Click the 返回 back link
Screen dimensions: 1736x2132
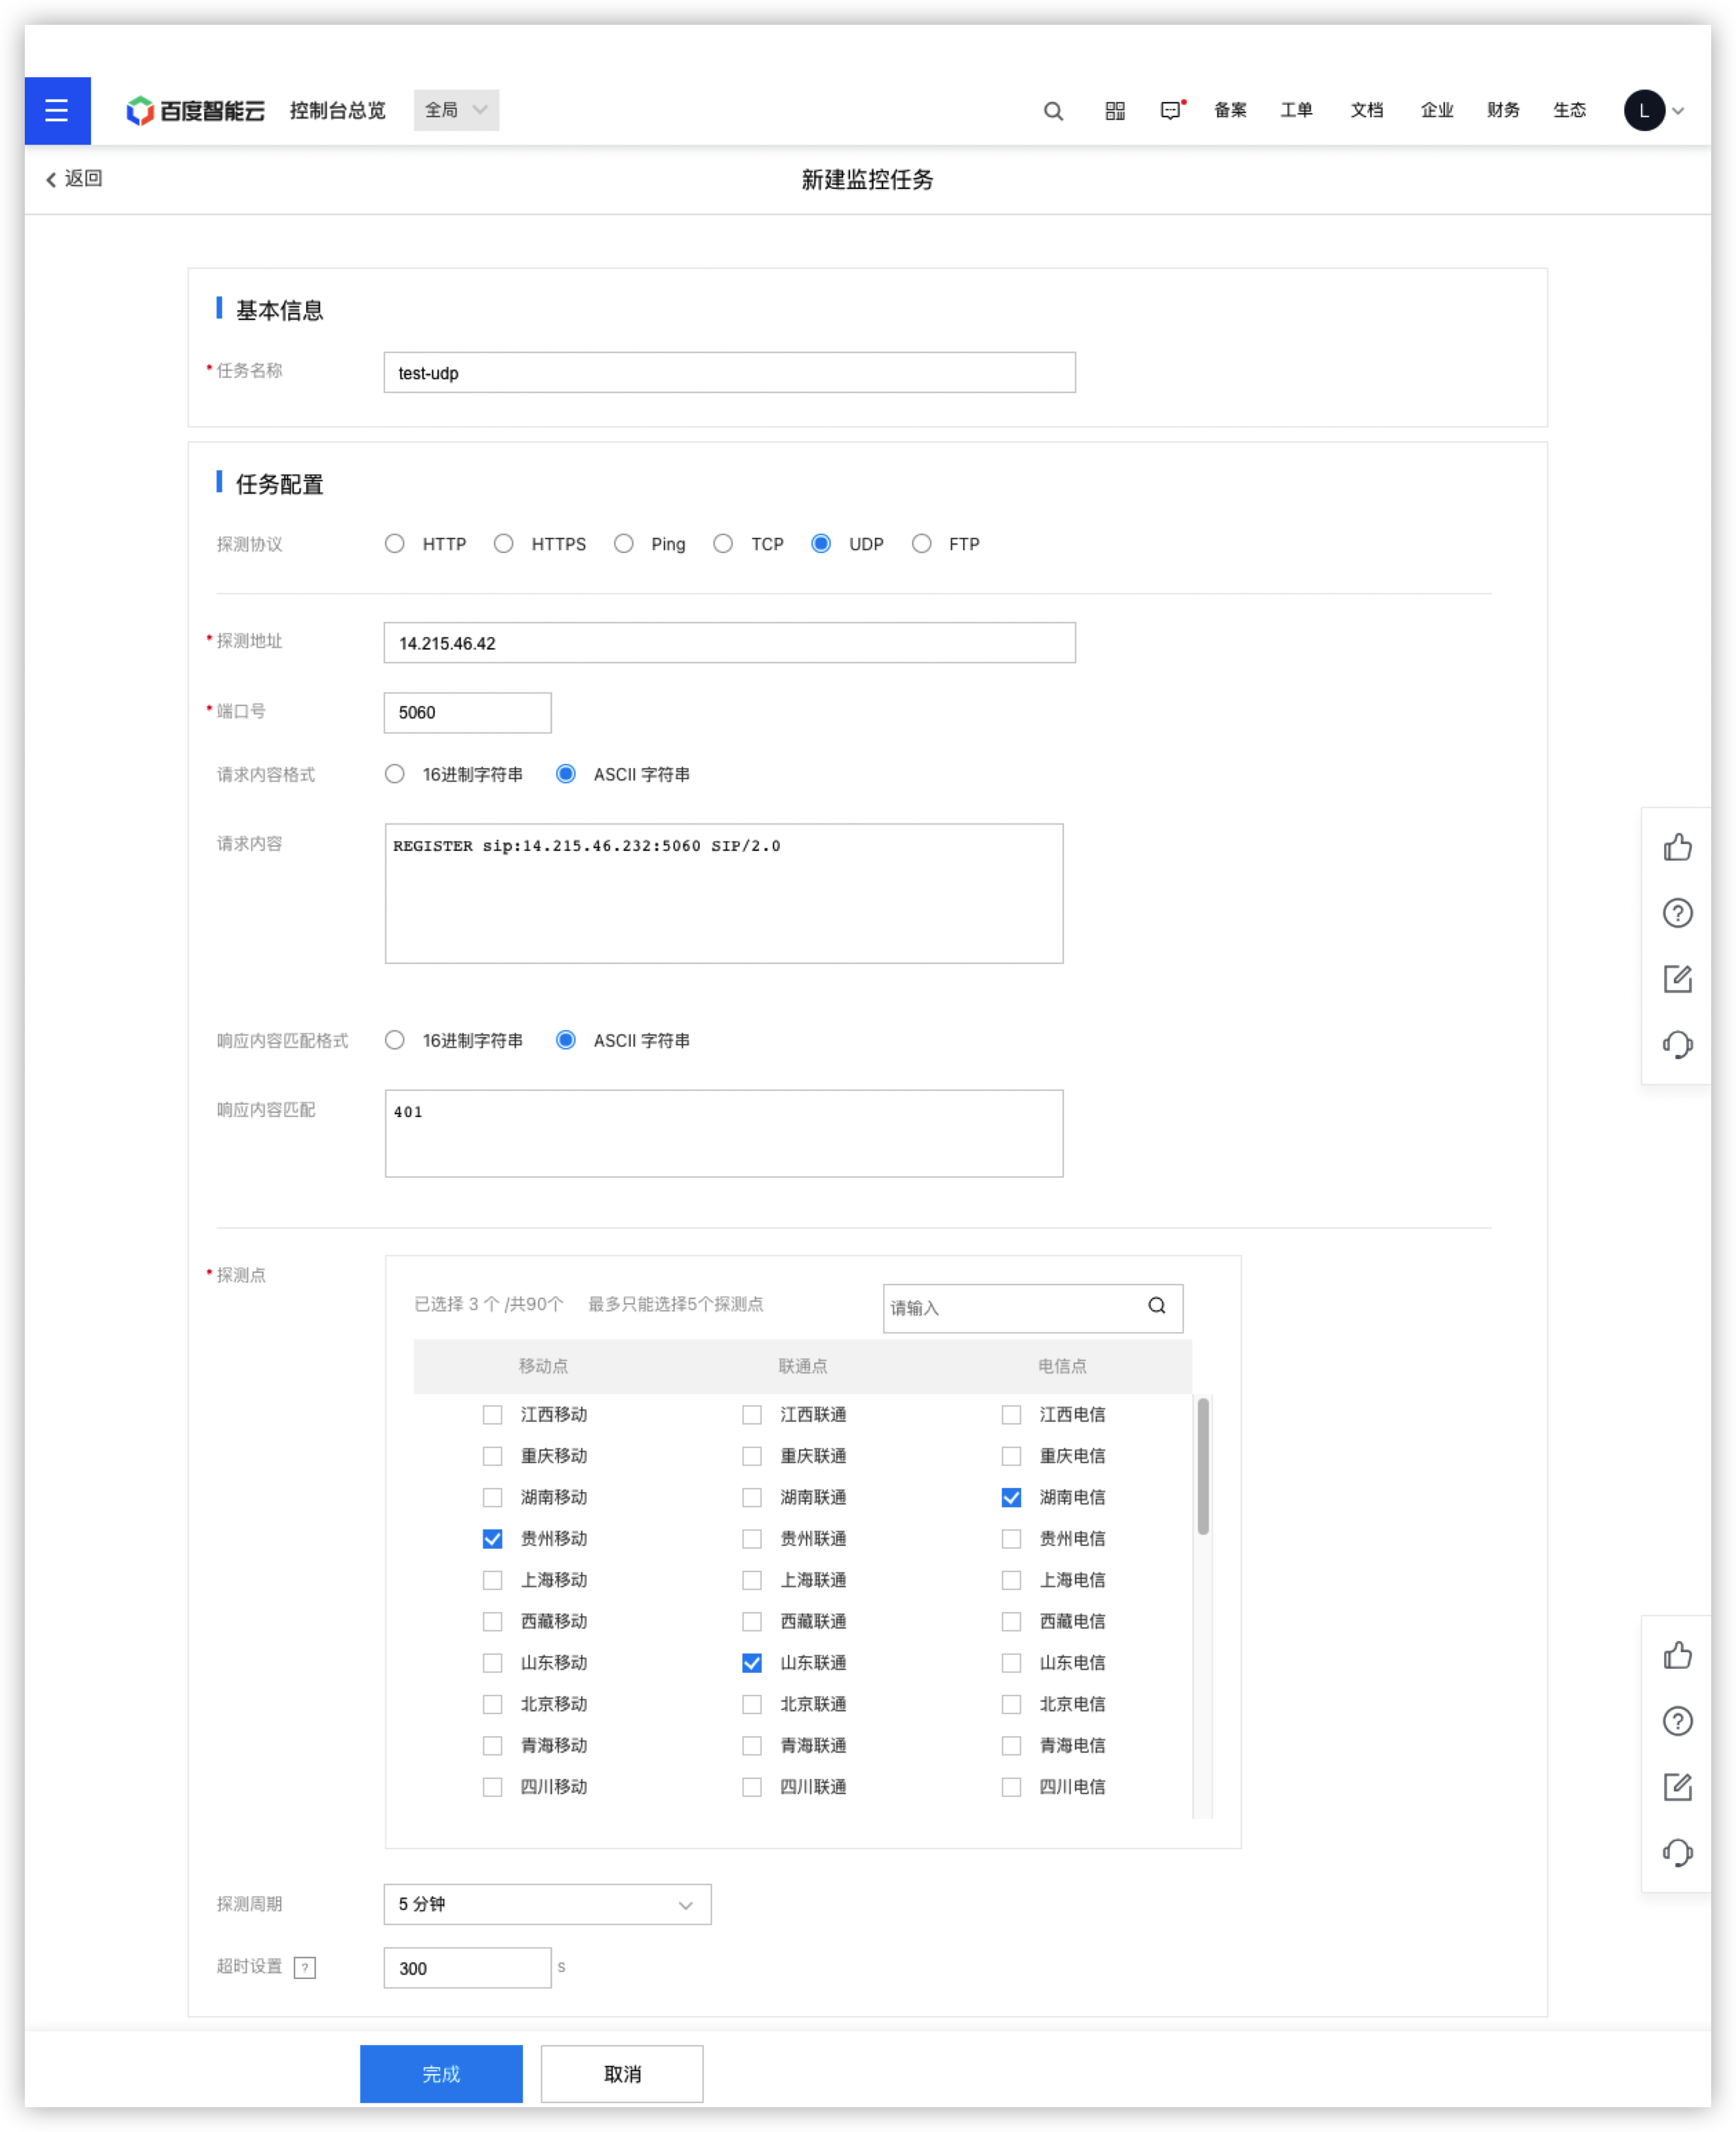point(74,178)
